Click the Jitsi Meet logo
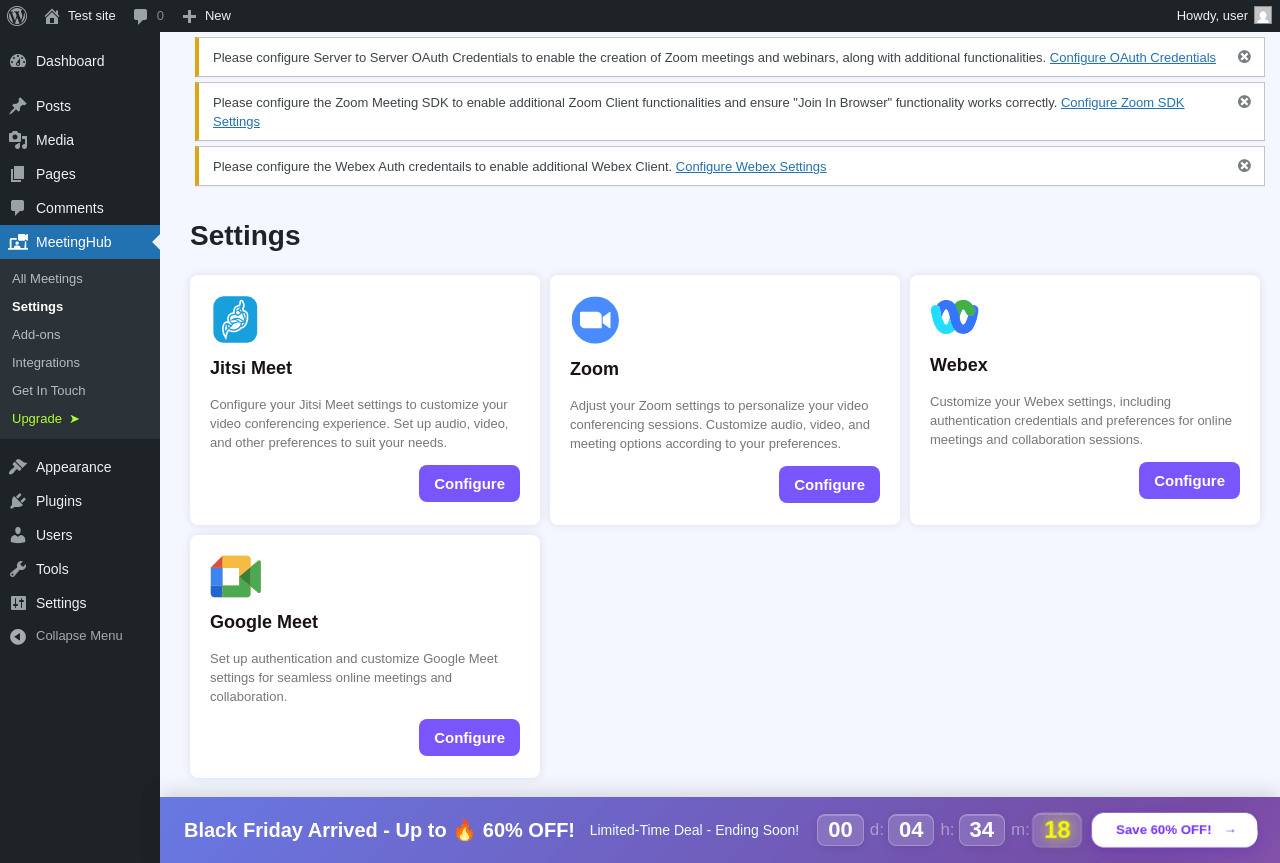Screen dimensions: 1280x863 tap(235, 319)
